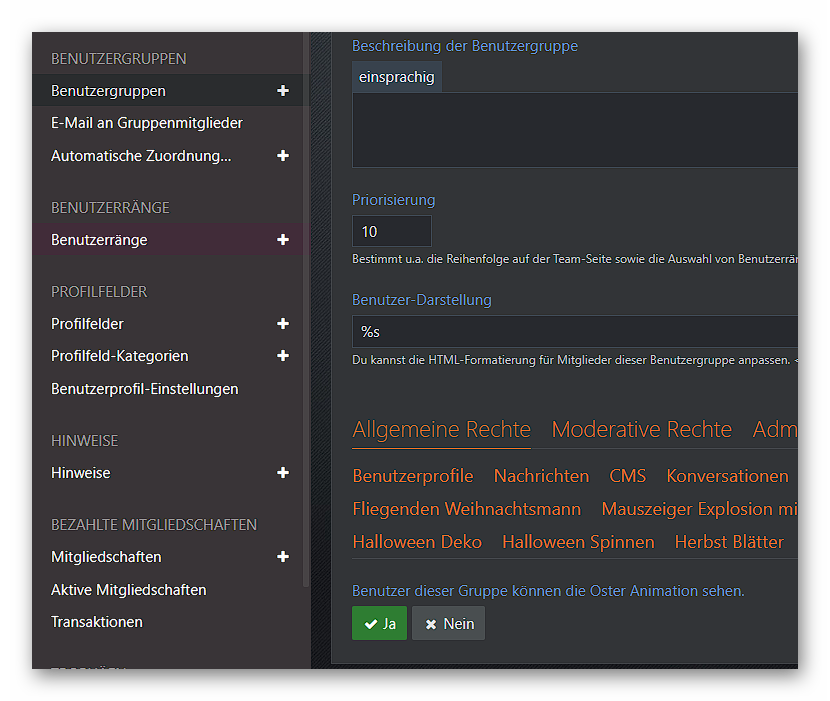The image size is (830, 701).
Task: Switch to Moderative Rechte tab
Action: (x=641, y=430)
